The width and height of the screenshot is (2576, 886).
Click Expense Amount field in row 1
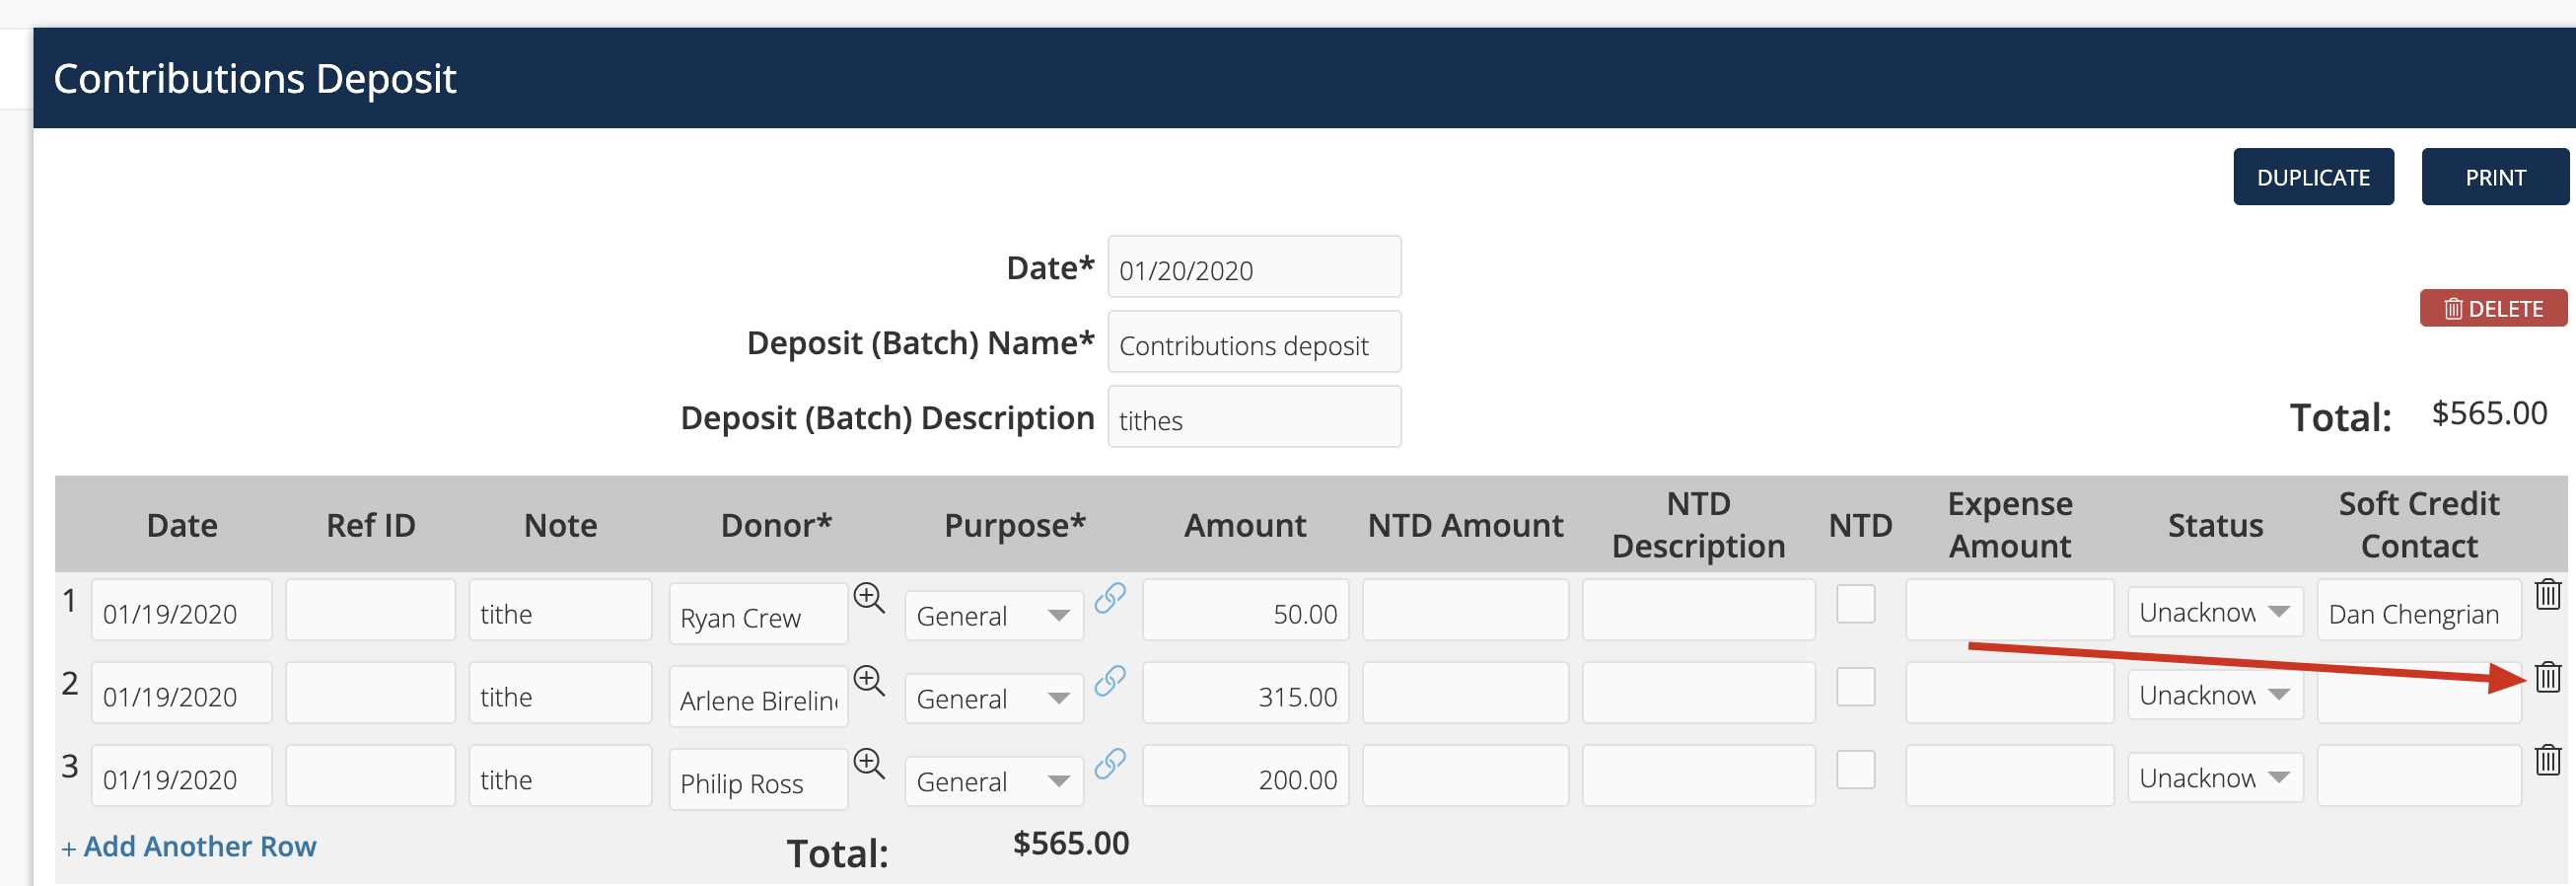(x=2009, y=610)
